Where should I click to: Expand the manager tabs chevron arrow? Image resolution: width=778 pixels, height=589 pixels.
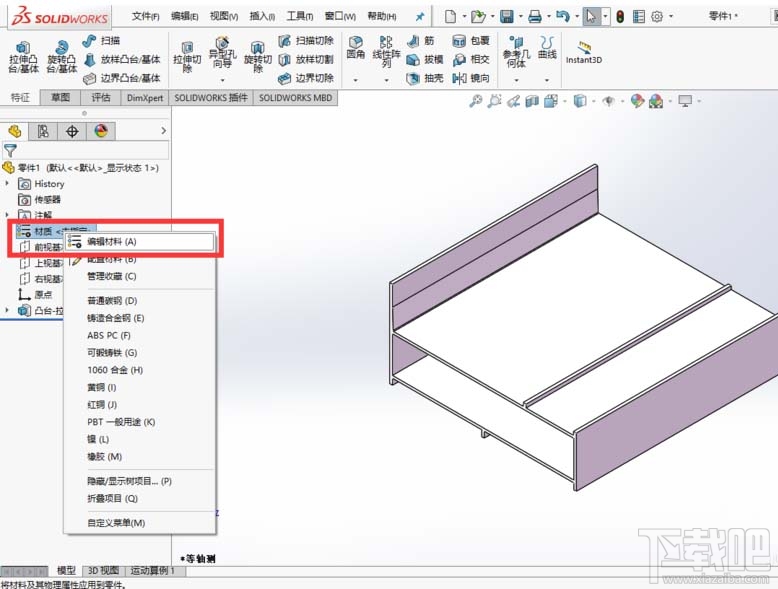click(x=163, y=131)
